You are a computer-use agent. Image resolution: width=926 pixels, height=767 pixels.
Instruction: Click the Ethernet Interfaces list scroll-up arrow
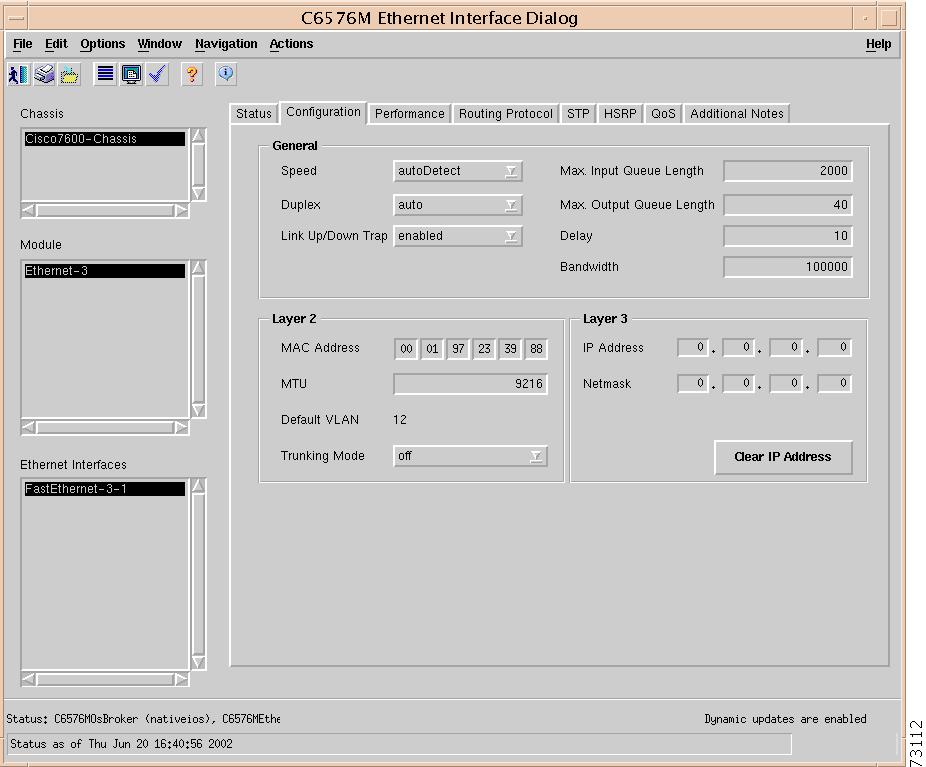coord(198,486)
